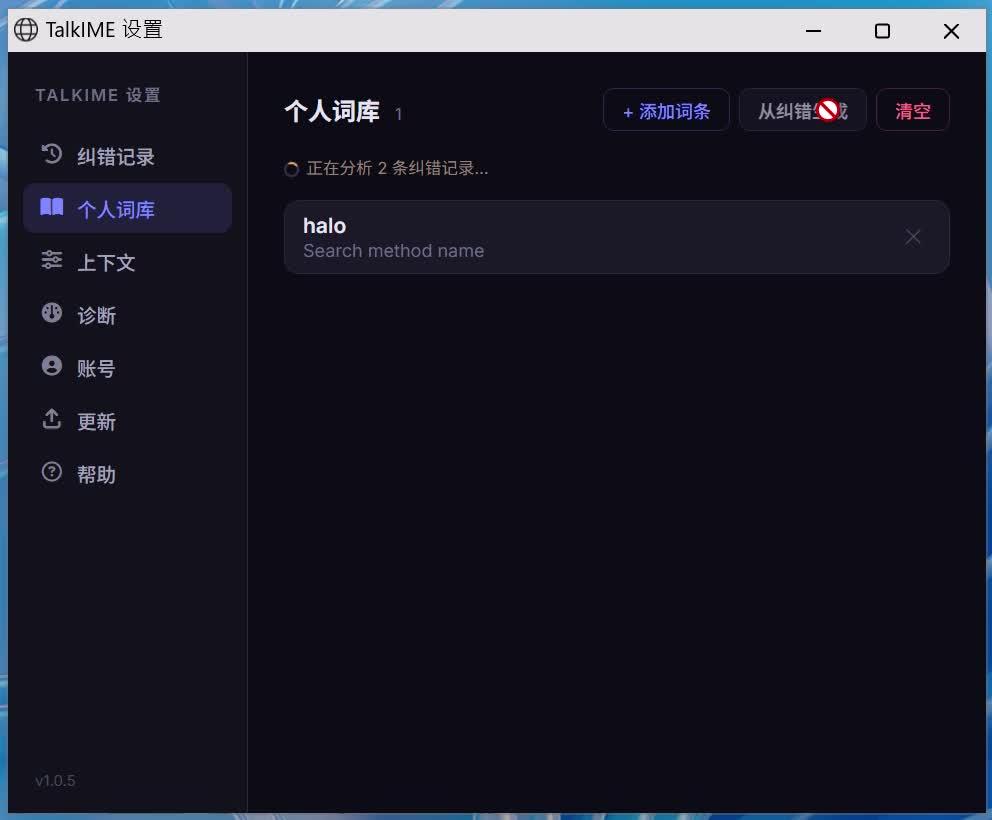Click the 正在分析 2 条纠错记录 status text
This screenshot has width=992, height=820.
coord(397,168)
